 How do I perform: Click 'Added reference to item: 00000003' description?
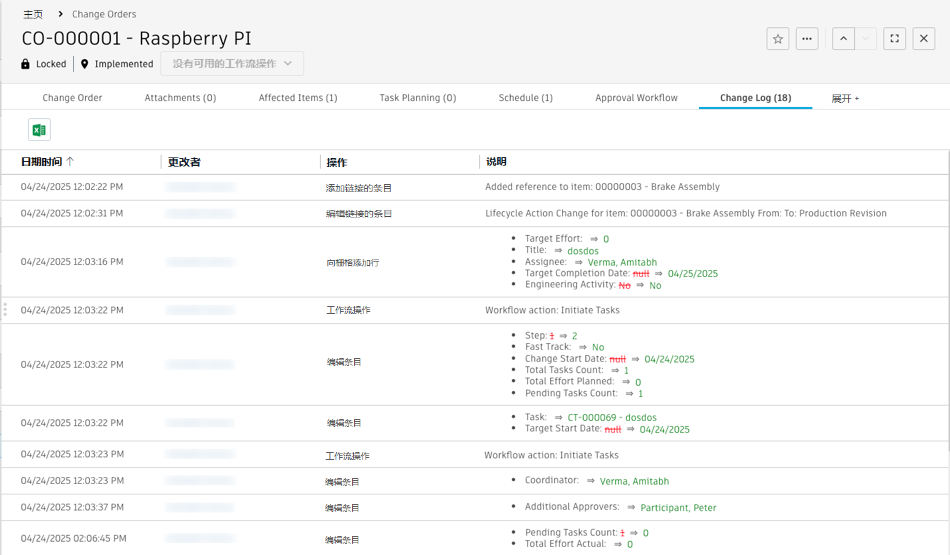pos(602,187)
